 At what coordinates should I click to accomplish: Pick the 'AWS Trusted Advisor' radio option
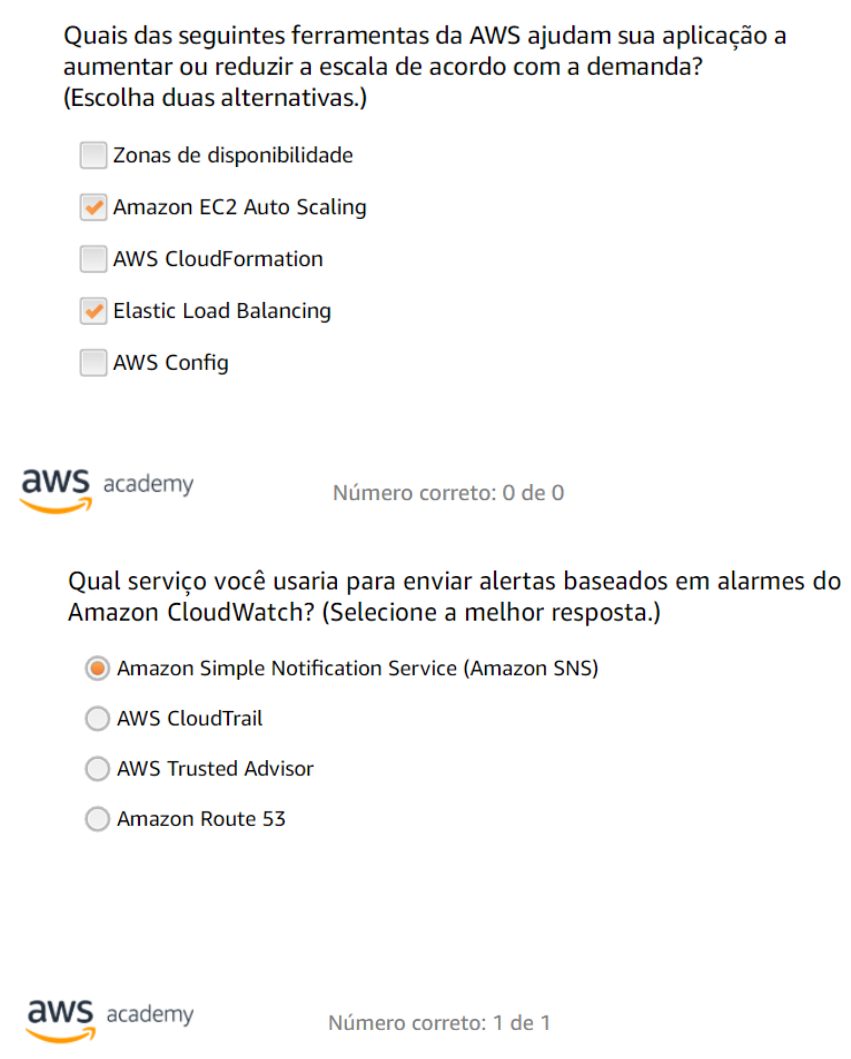(97, 769)
